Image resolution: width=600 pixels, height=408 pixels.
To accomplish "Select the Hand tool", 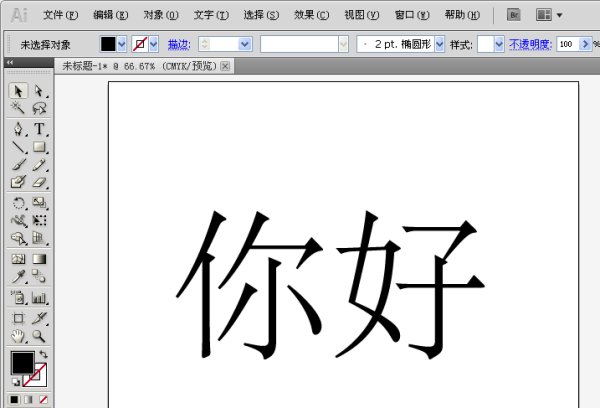I will tap(18, 336).
